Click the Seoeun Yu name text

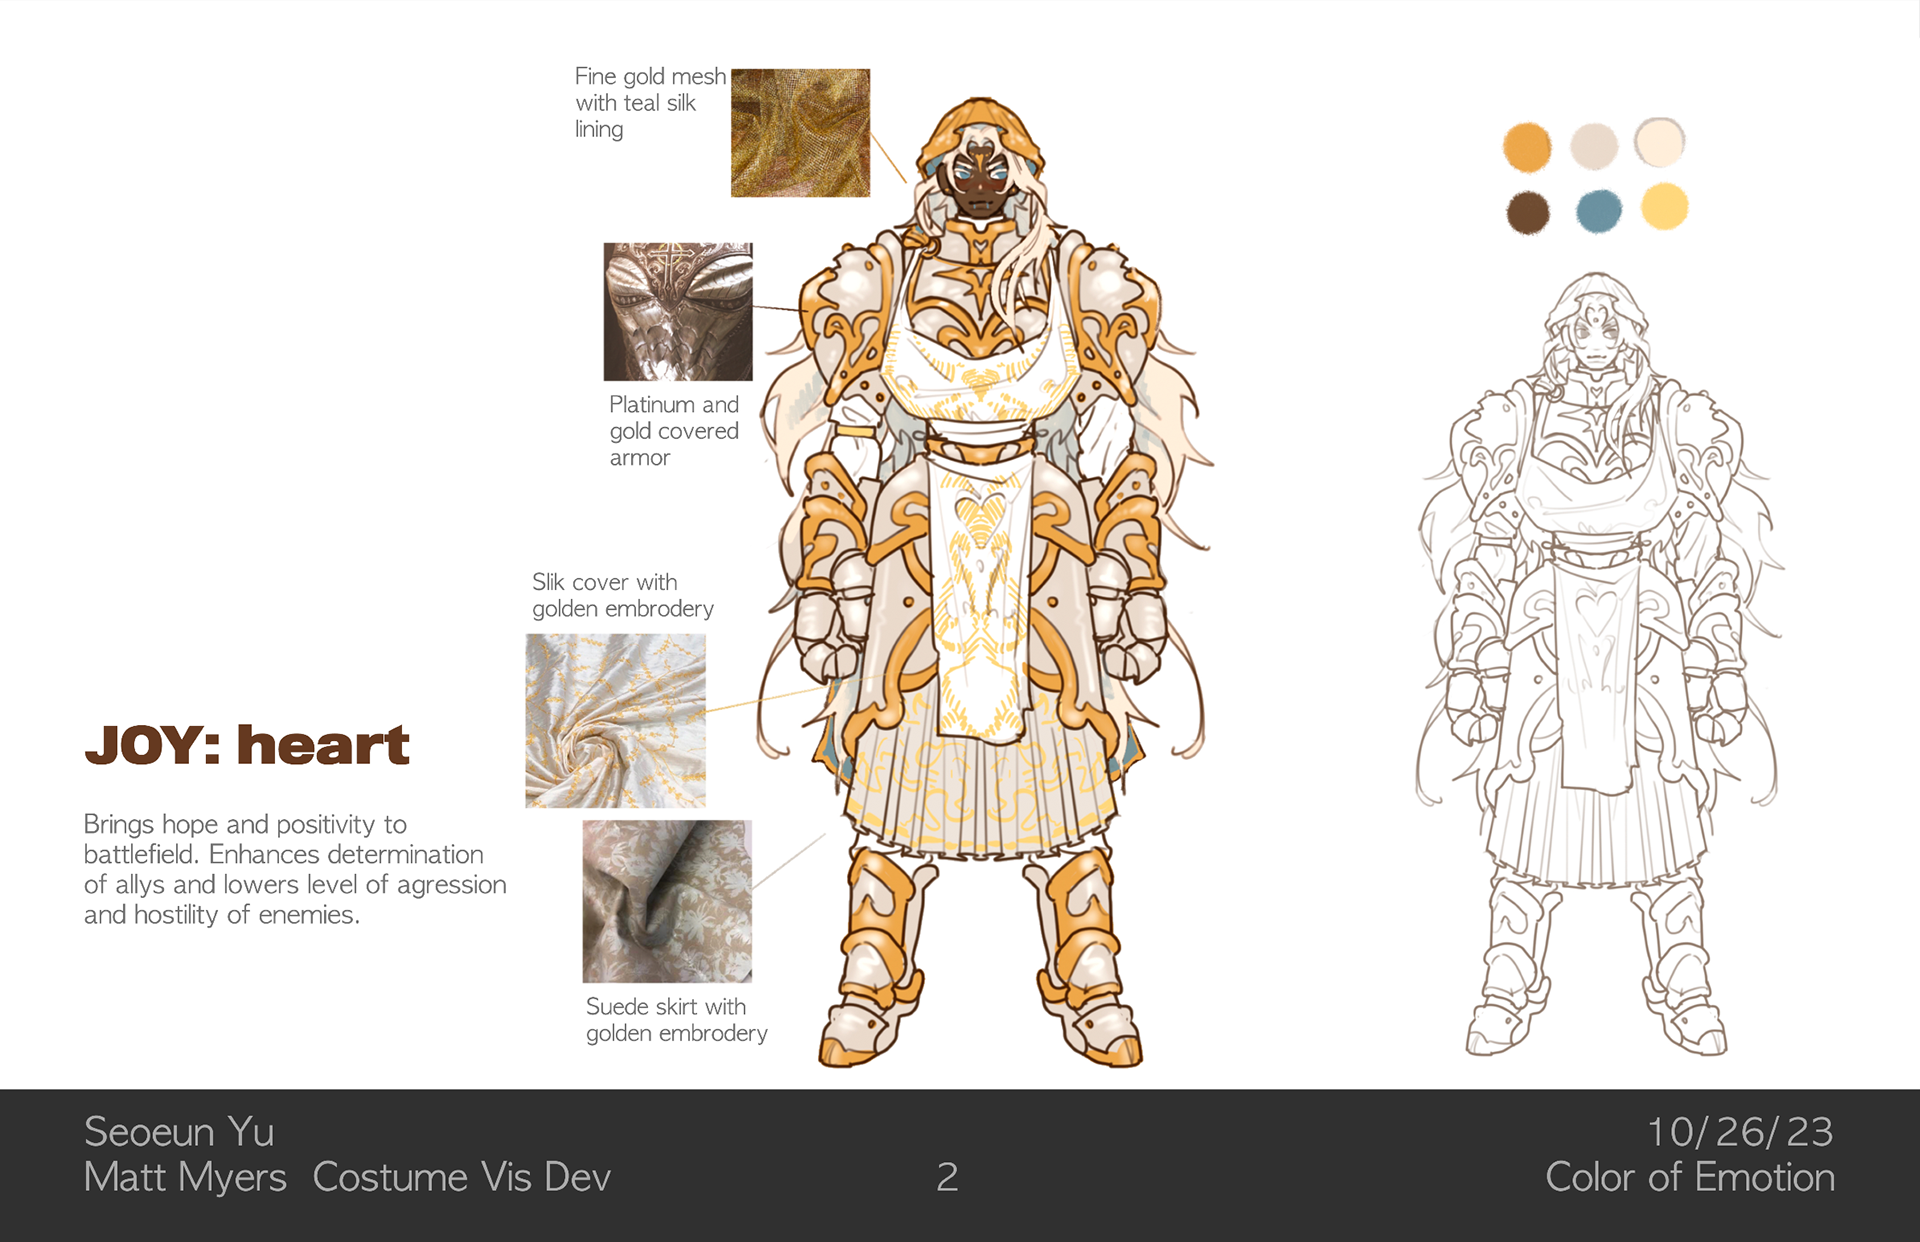179,1132
